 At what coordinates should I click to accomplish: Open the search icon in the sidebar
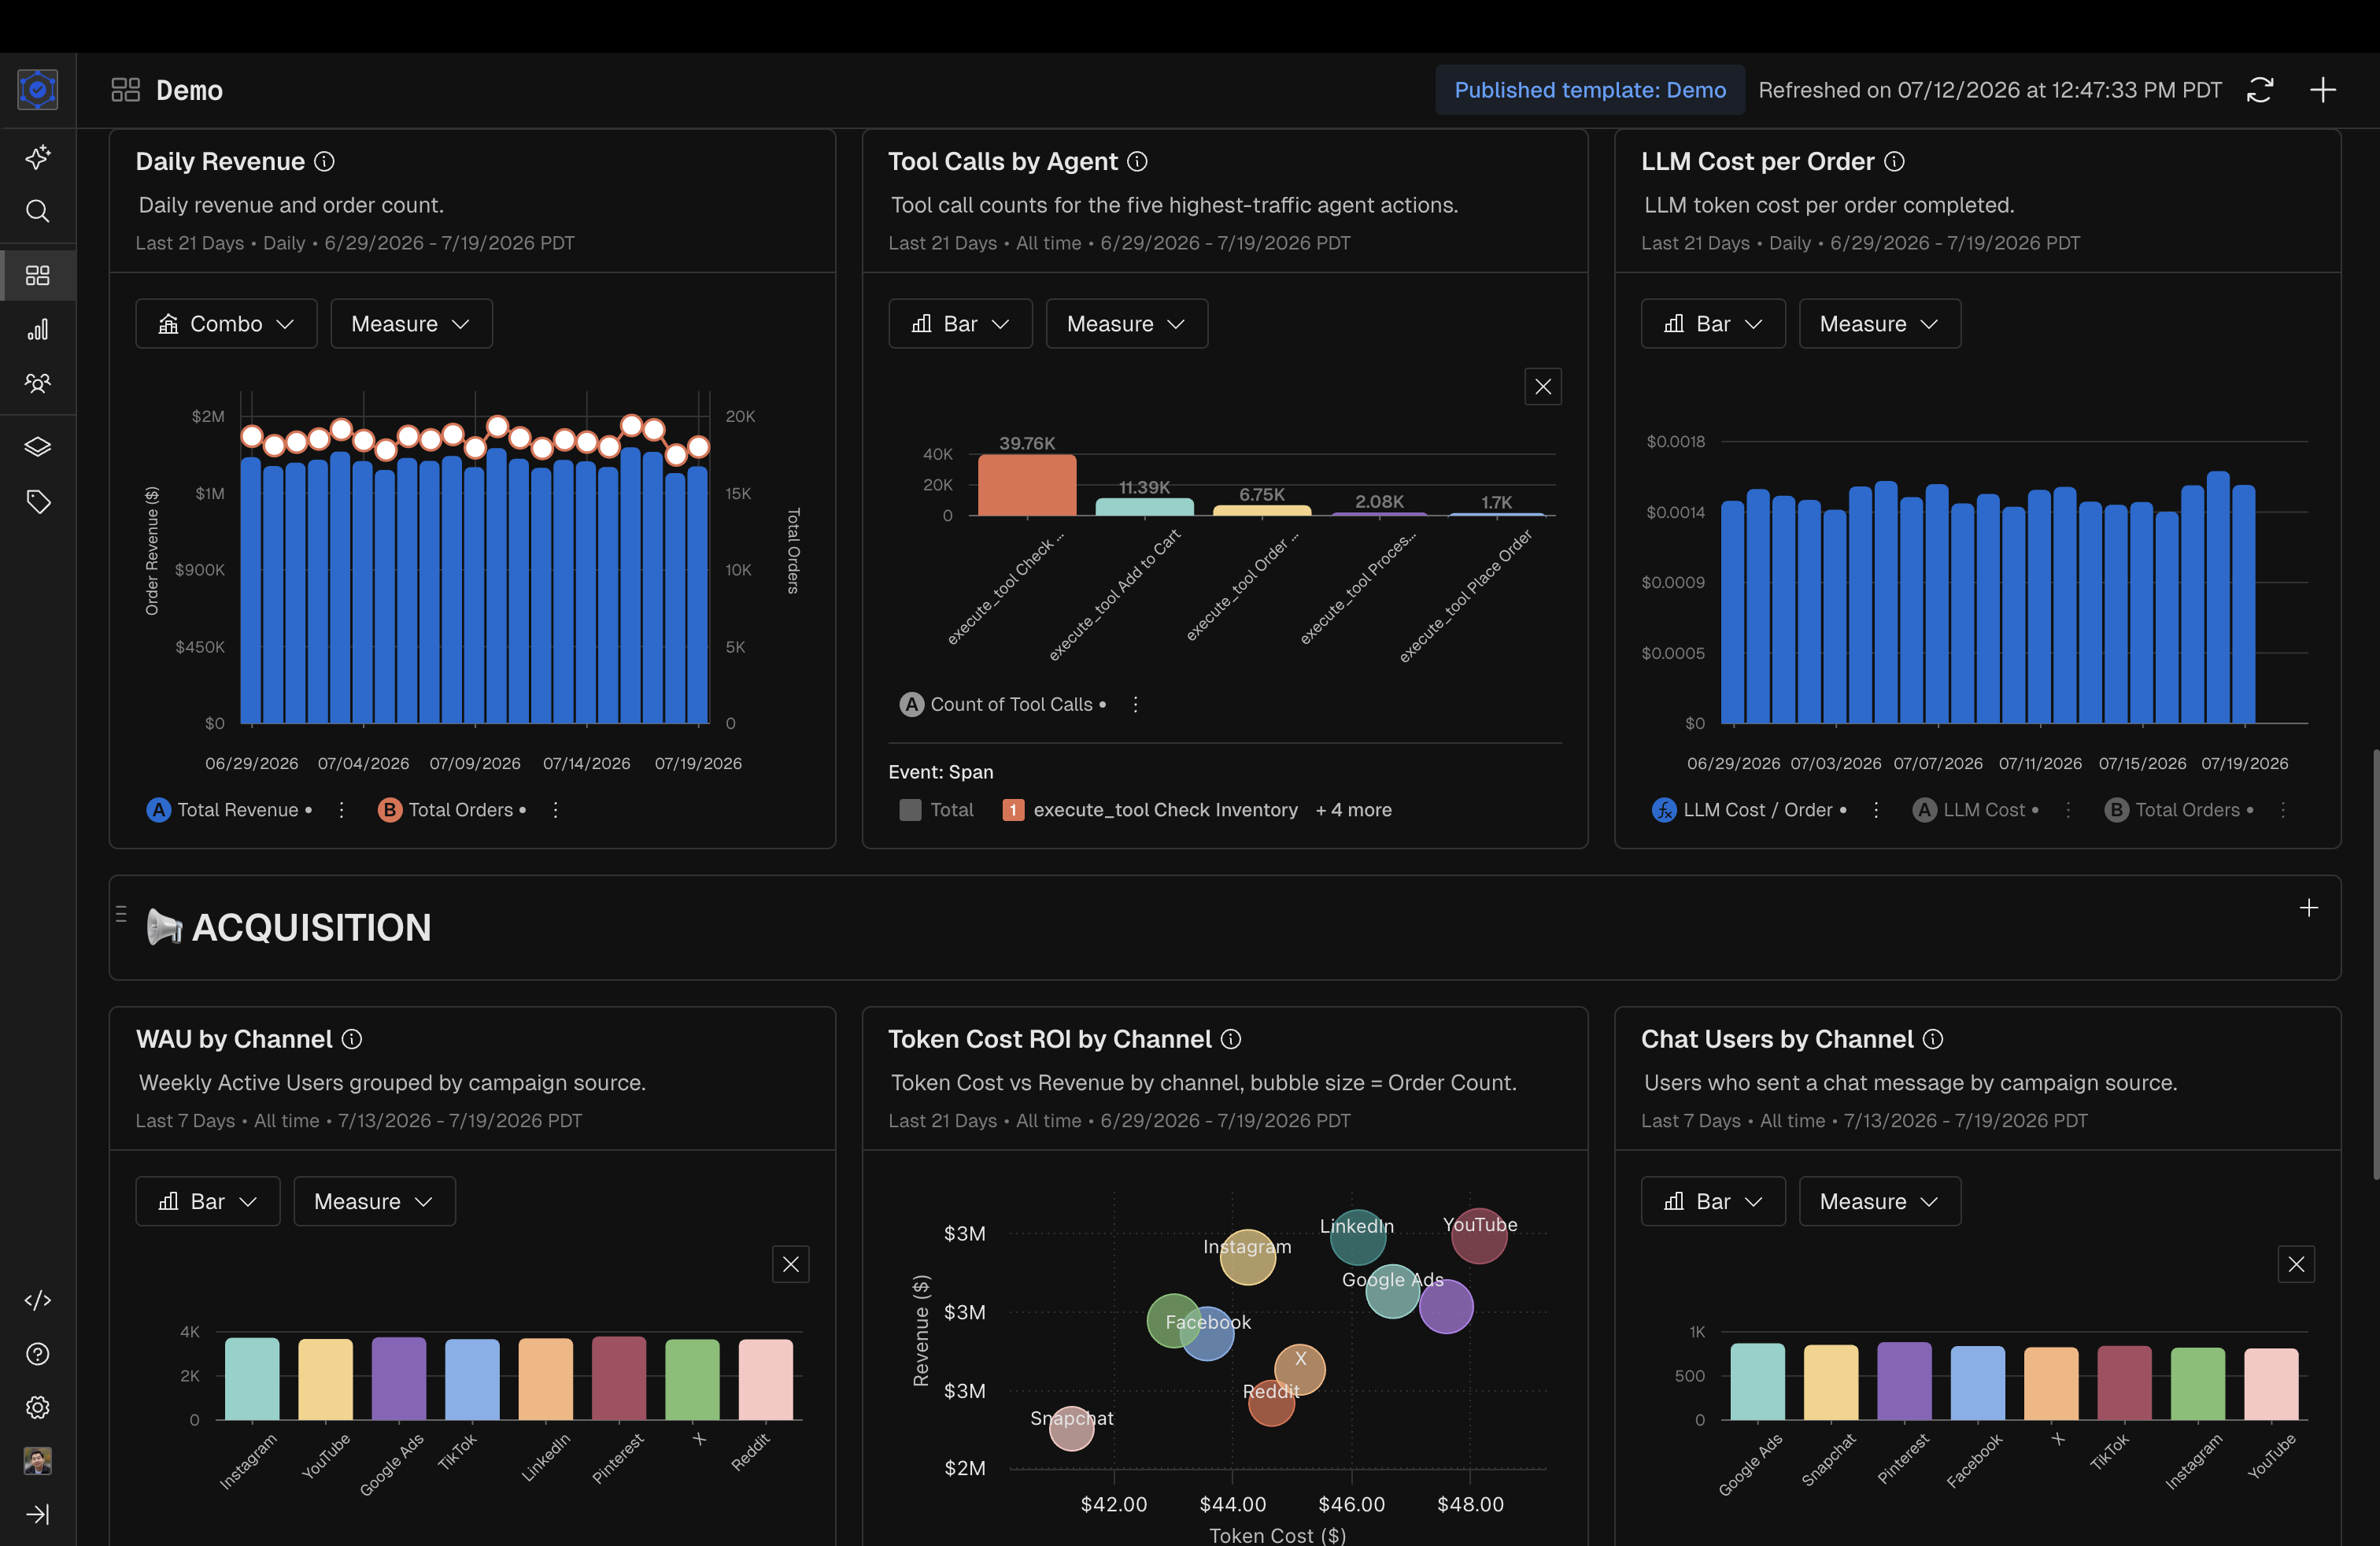click(37, 211)
